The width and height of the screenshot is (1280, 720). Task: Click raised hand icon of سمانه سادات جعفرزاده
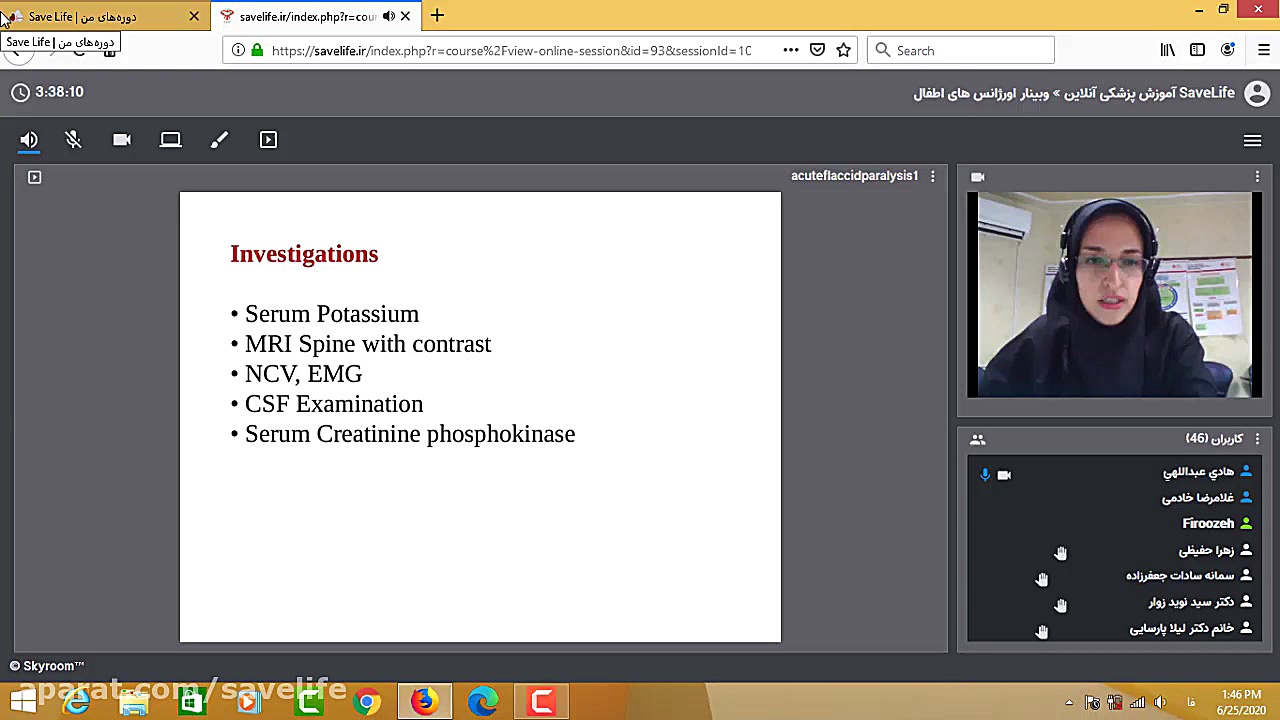click(1042, 579)
